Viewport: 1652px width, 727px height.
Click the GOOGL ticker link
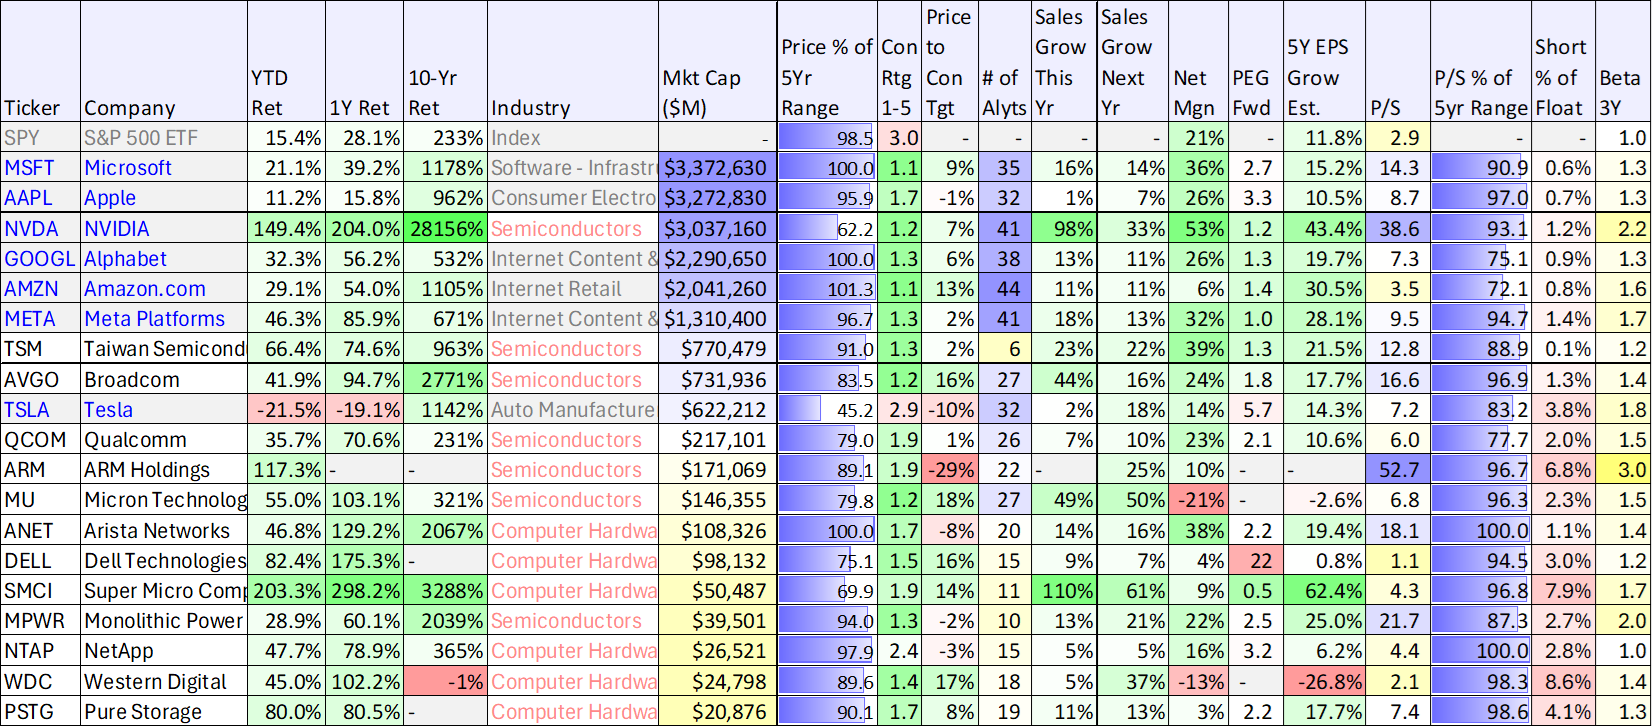[39, 259]
